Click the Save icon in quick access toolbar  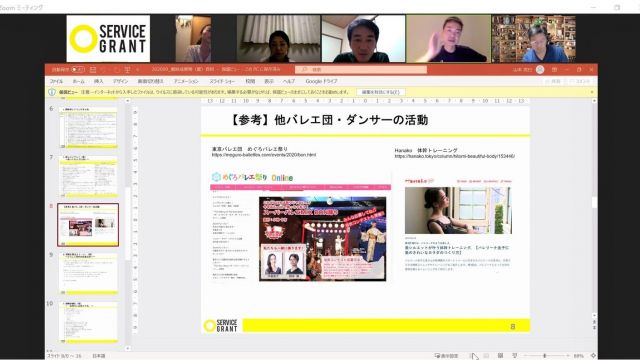pyautogui.click(x=93, y=70)
